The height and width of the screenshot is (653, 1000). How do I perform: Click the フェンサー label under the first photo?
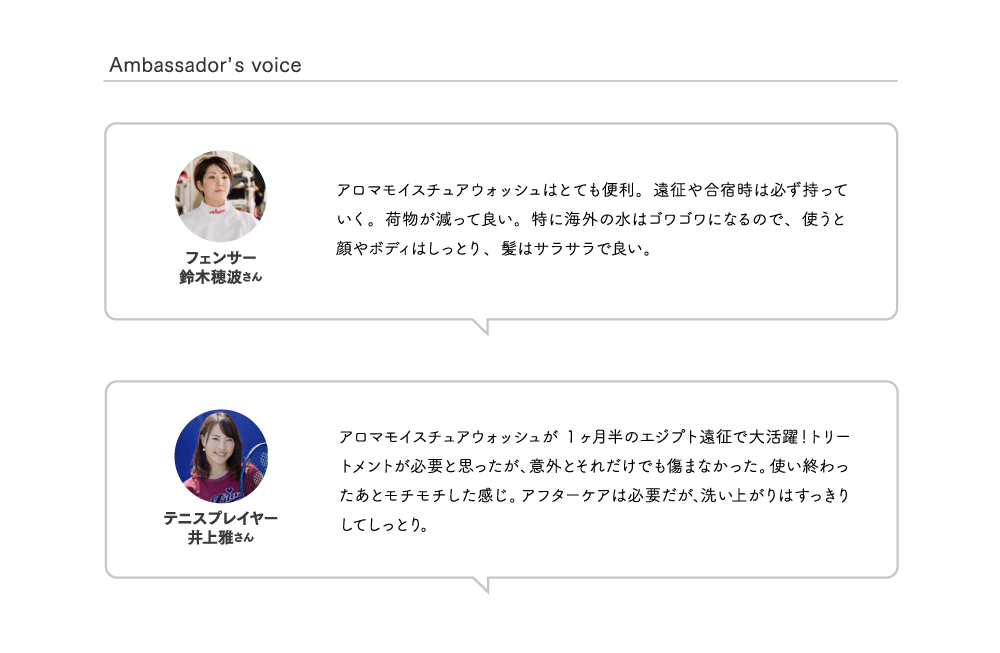(x=221, y=258)
